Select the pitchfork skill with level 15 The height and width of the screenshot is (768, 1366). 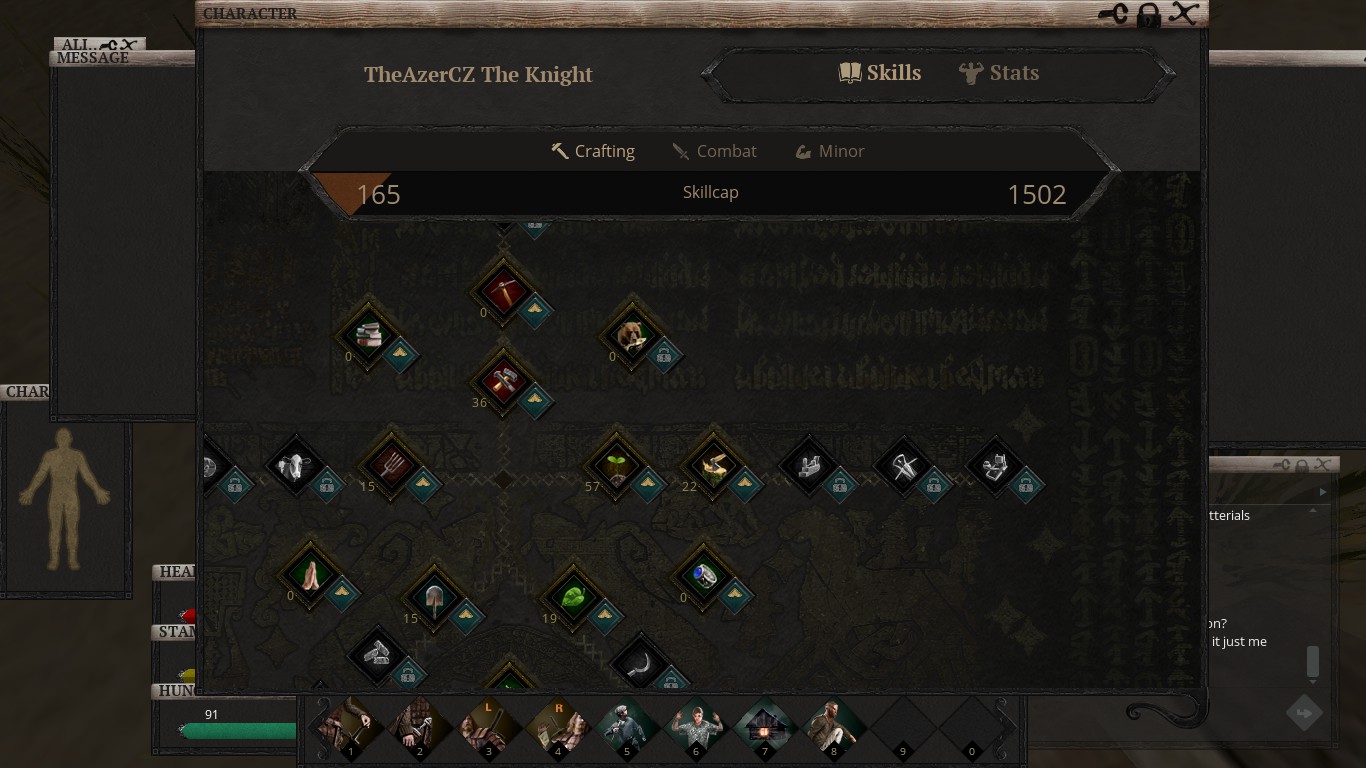click(392, 466)
